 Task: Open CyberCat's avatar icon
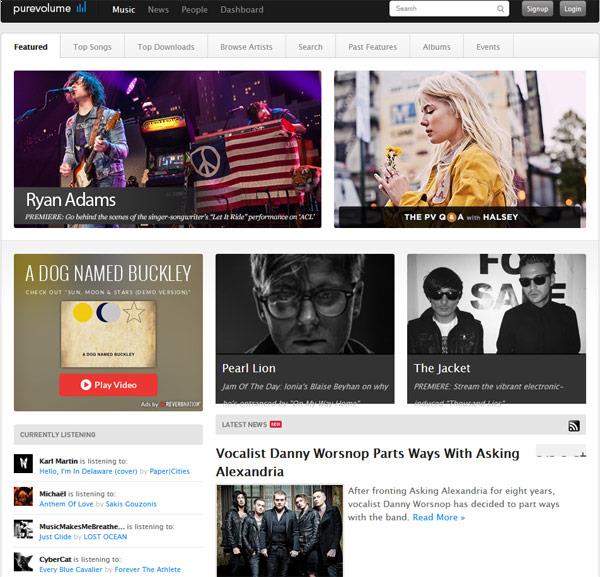coord(23,562)
